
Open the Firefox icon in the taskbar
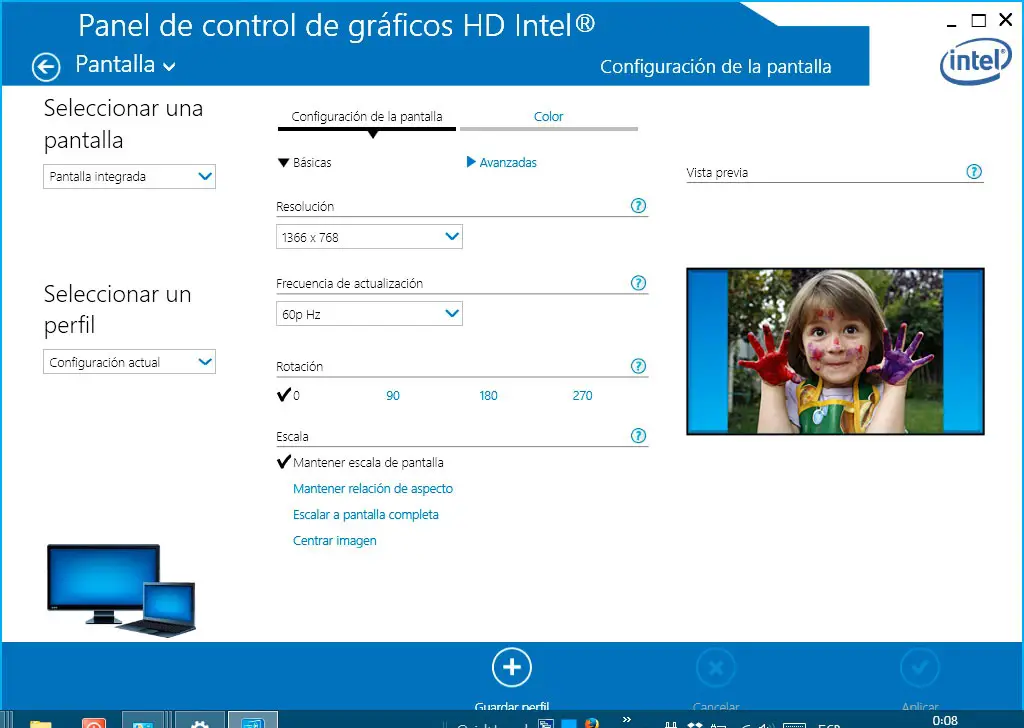[x=592, y=723]
